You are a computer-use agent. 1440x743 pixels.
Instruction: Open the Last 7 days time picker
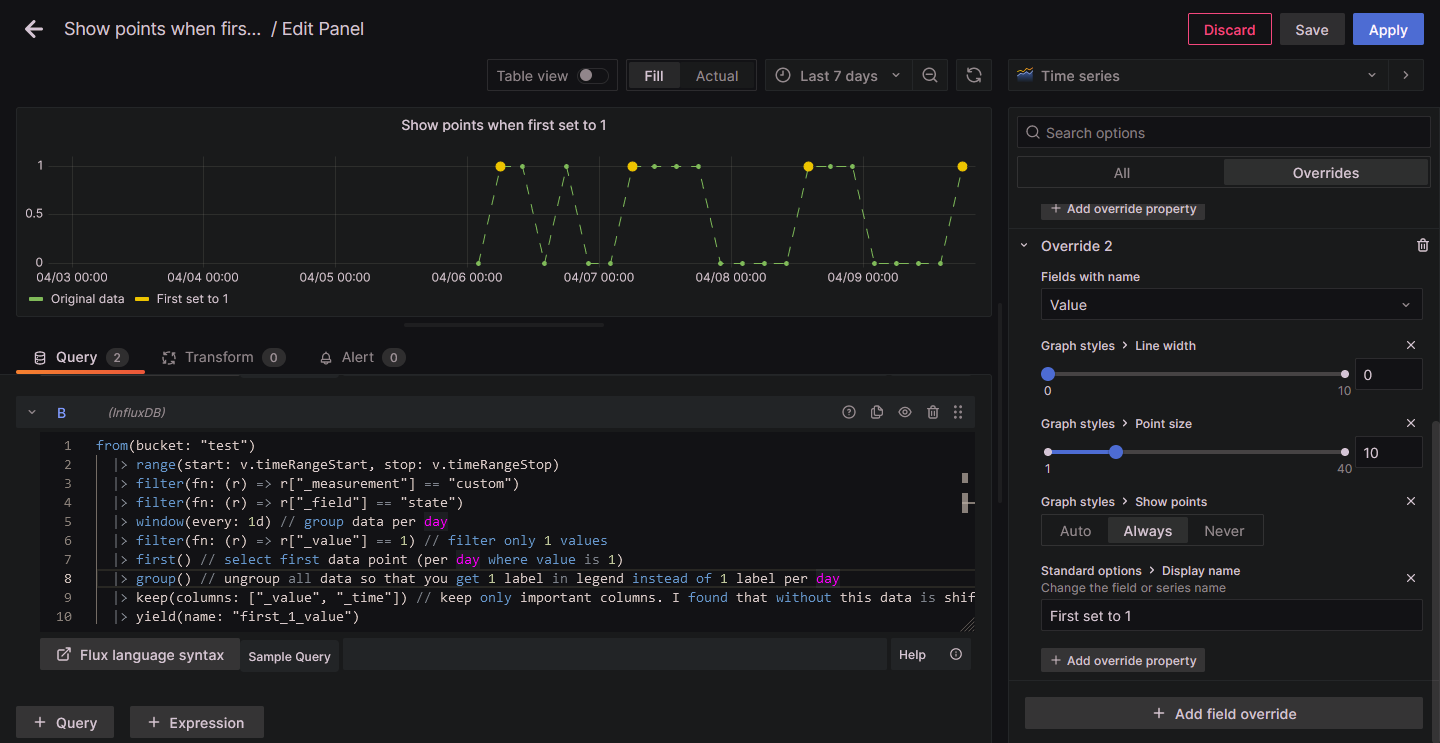(x=838, y=76)
